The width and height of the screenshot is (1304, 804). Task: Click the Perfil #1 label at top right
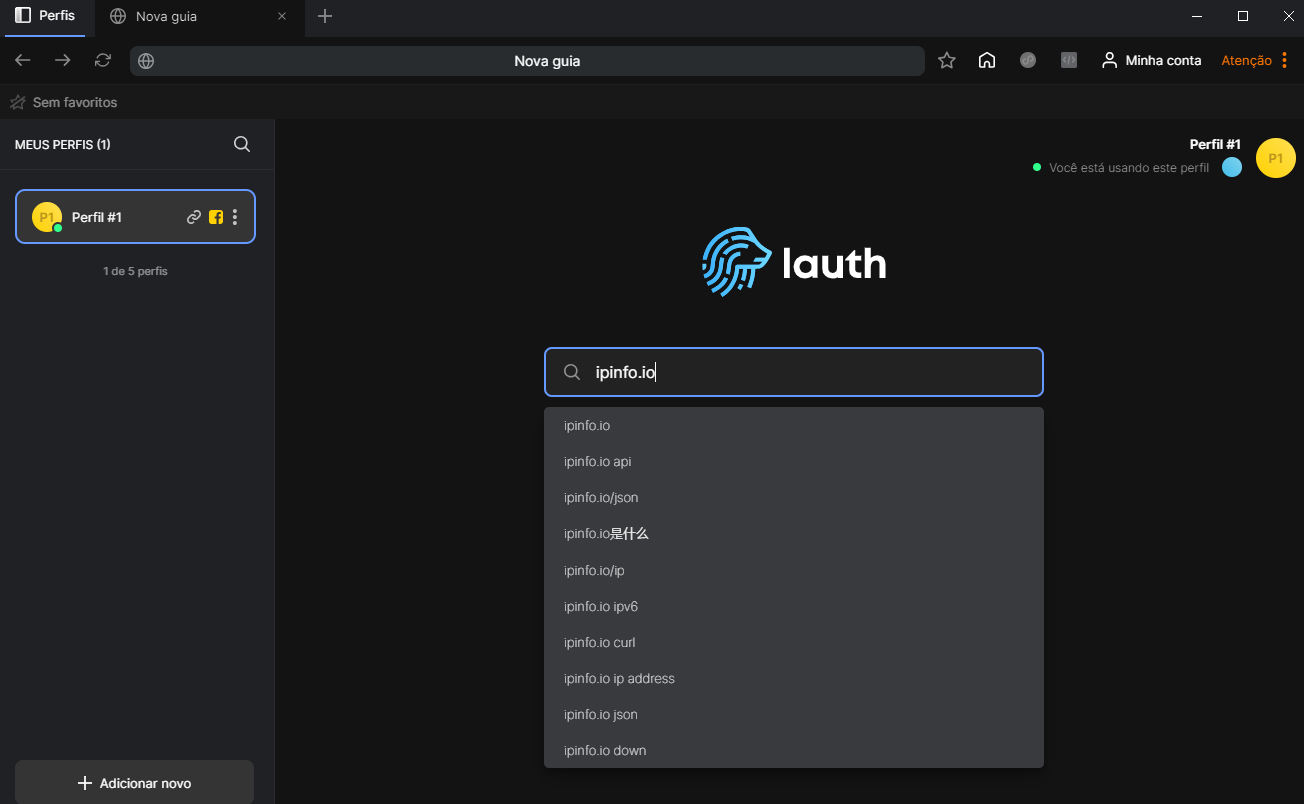(1215, 145)
